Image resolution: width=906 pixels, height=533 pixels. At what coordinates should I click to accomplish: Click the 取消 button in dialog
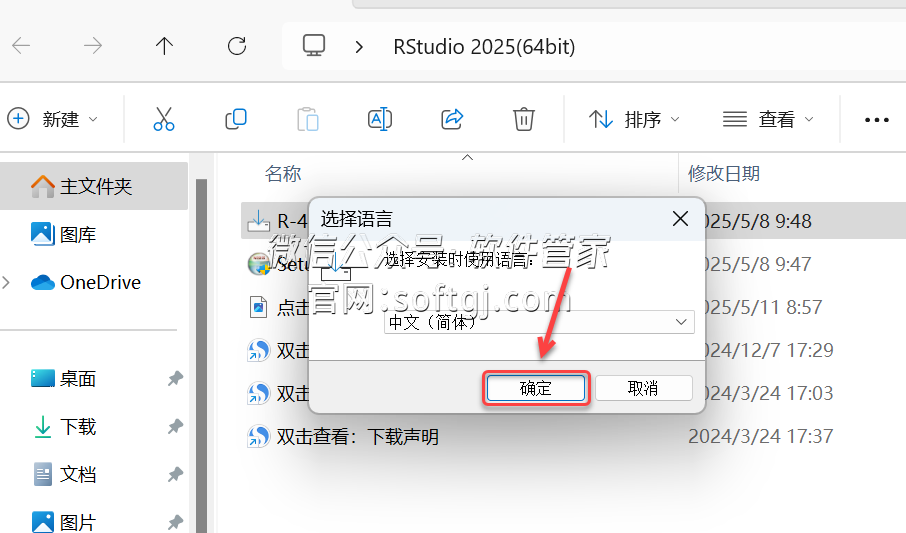tap(644, 388)
